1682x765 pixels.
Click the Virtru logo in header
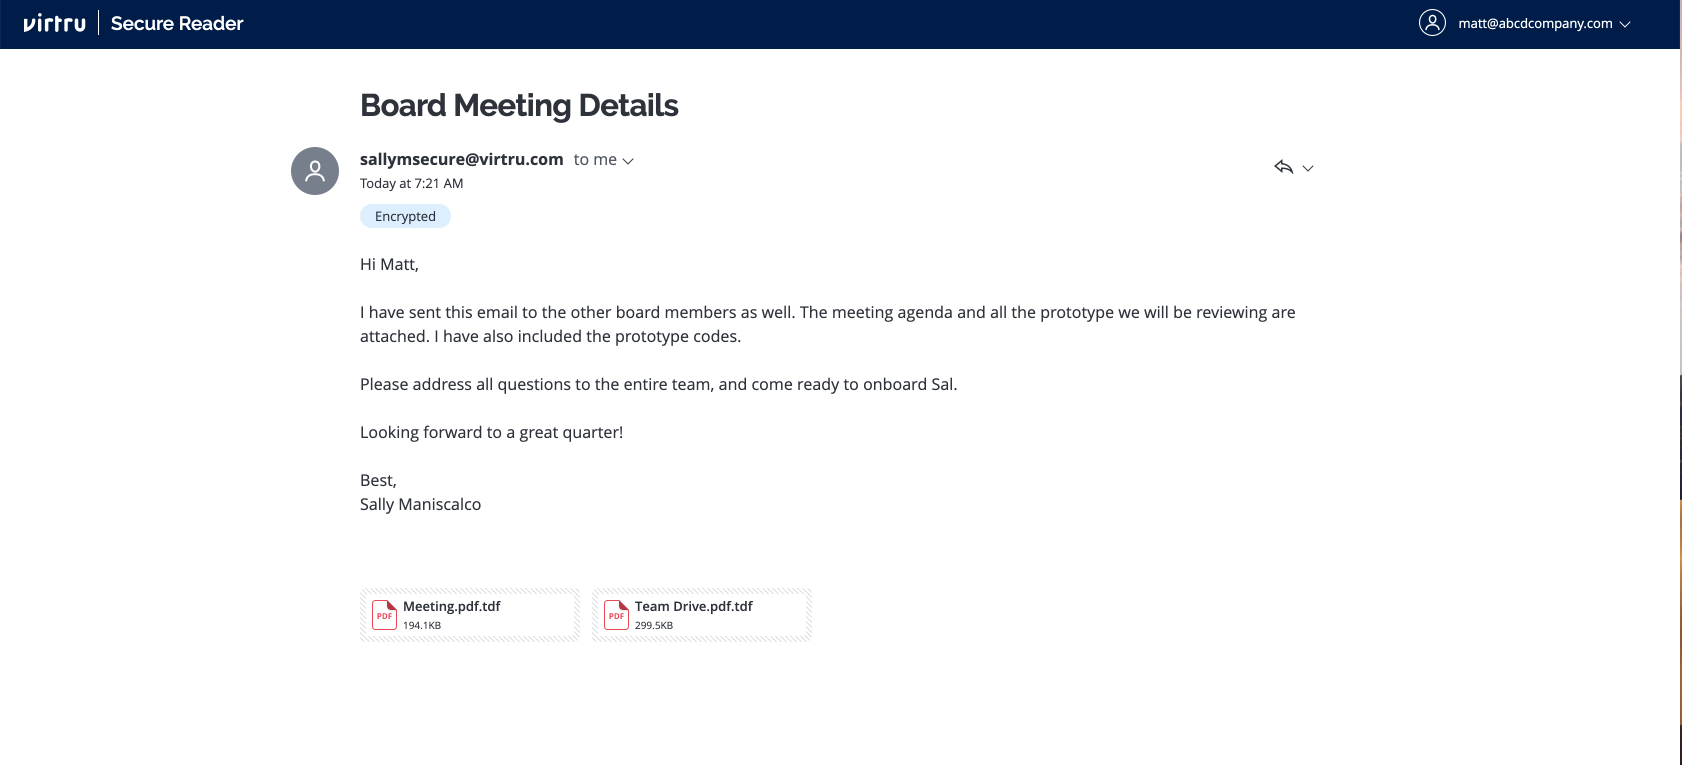[54, 23]
